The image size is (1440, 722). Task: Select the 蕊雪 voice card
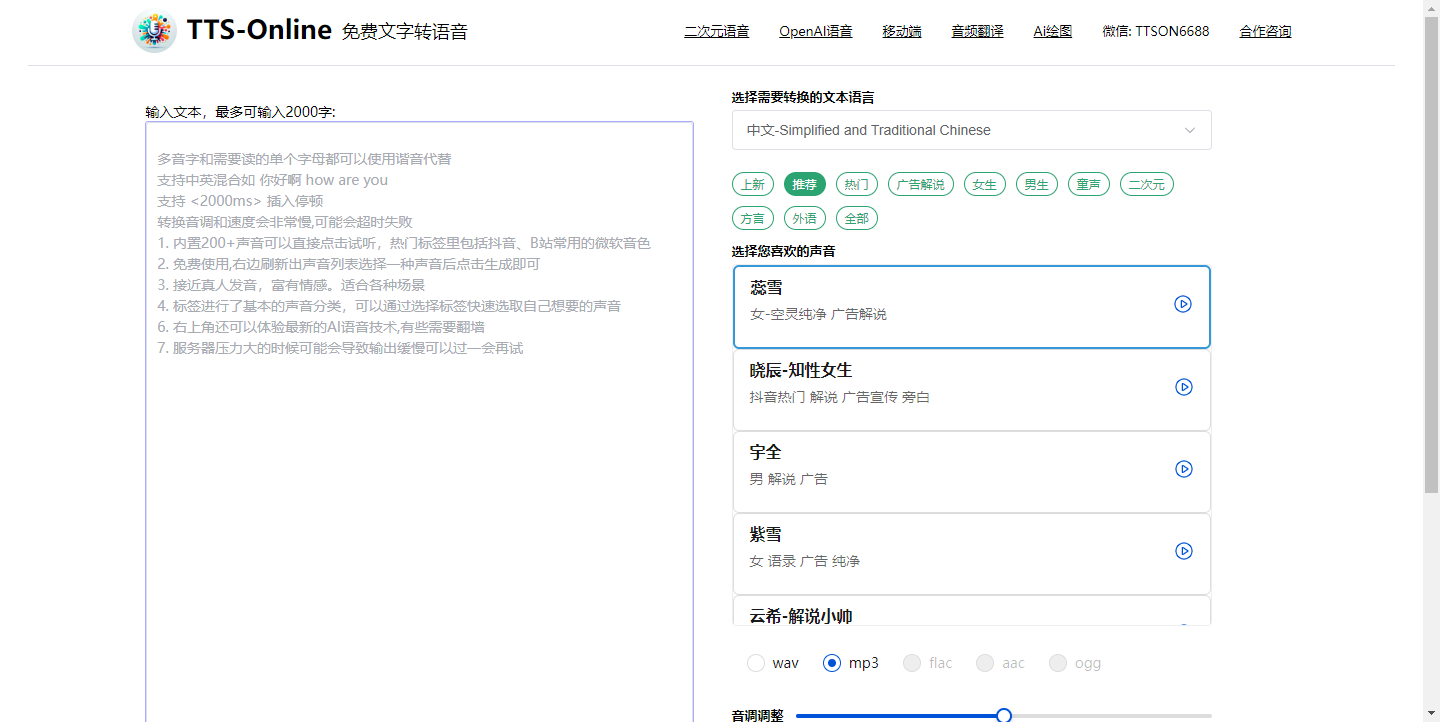(972, 307)
